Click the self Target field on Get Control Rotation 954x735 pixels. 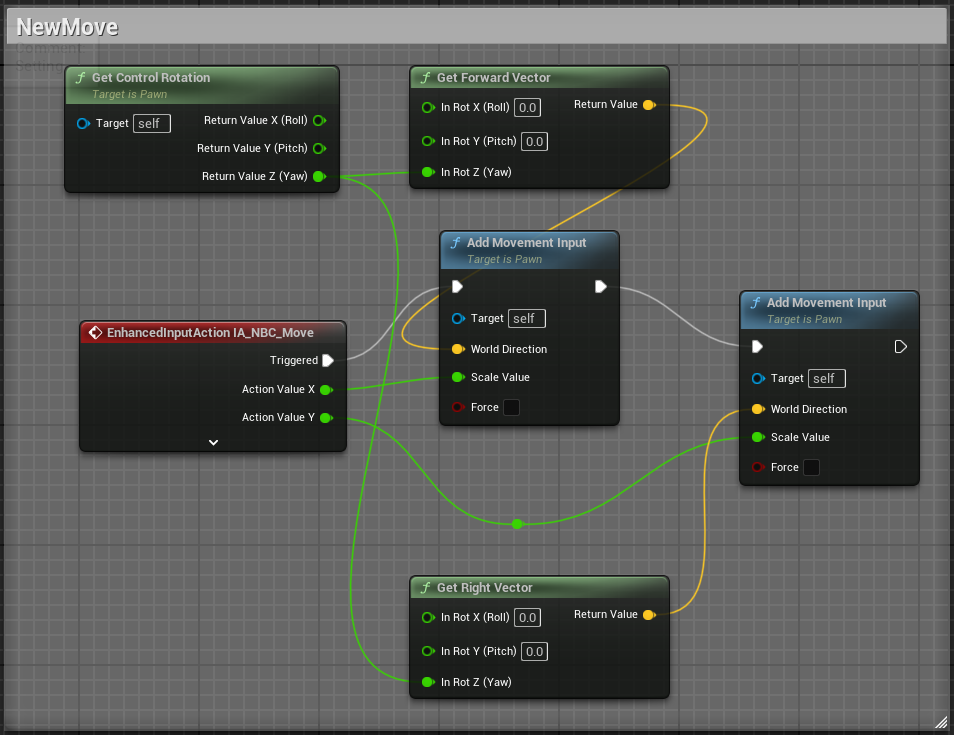click(152, 124)
